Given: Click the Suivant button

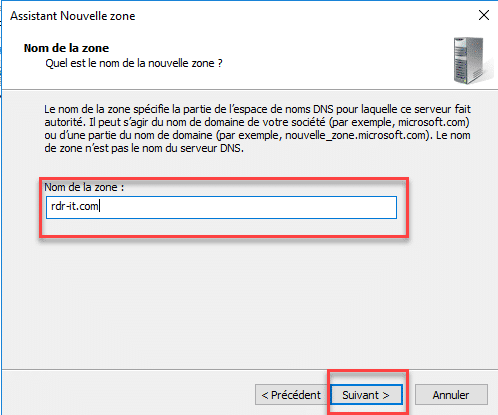Looking at the screenshot, I should pyautogui.click(x=366, y=395).
